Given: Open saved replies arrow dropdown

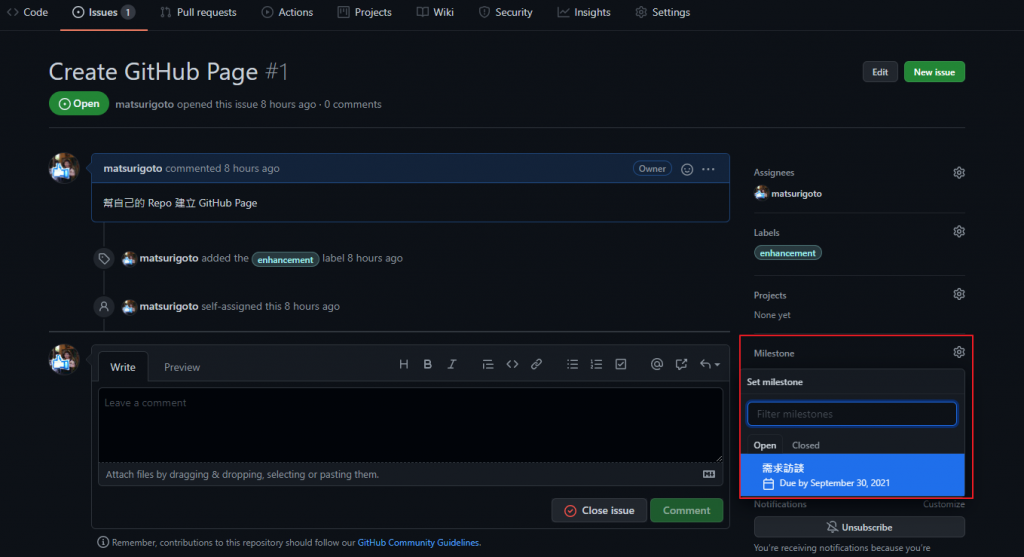Looking at the screenshot, I should (x=710, y=364).
